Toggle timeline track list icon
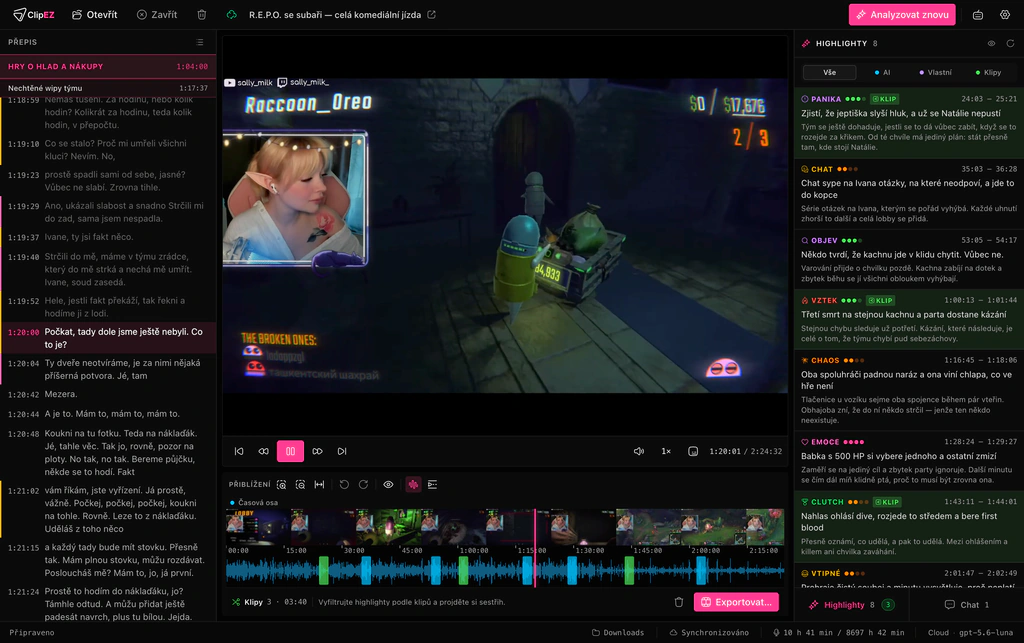This screenshot has width=1024, height=643. [432, 484]
